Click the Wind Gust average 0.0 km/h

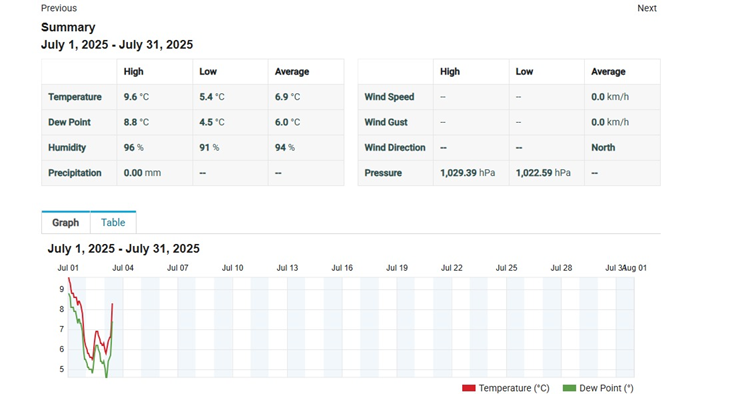tap(610, 122)
